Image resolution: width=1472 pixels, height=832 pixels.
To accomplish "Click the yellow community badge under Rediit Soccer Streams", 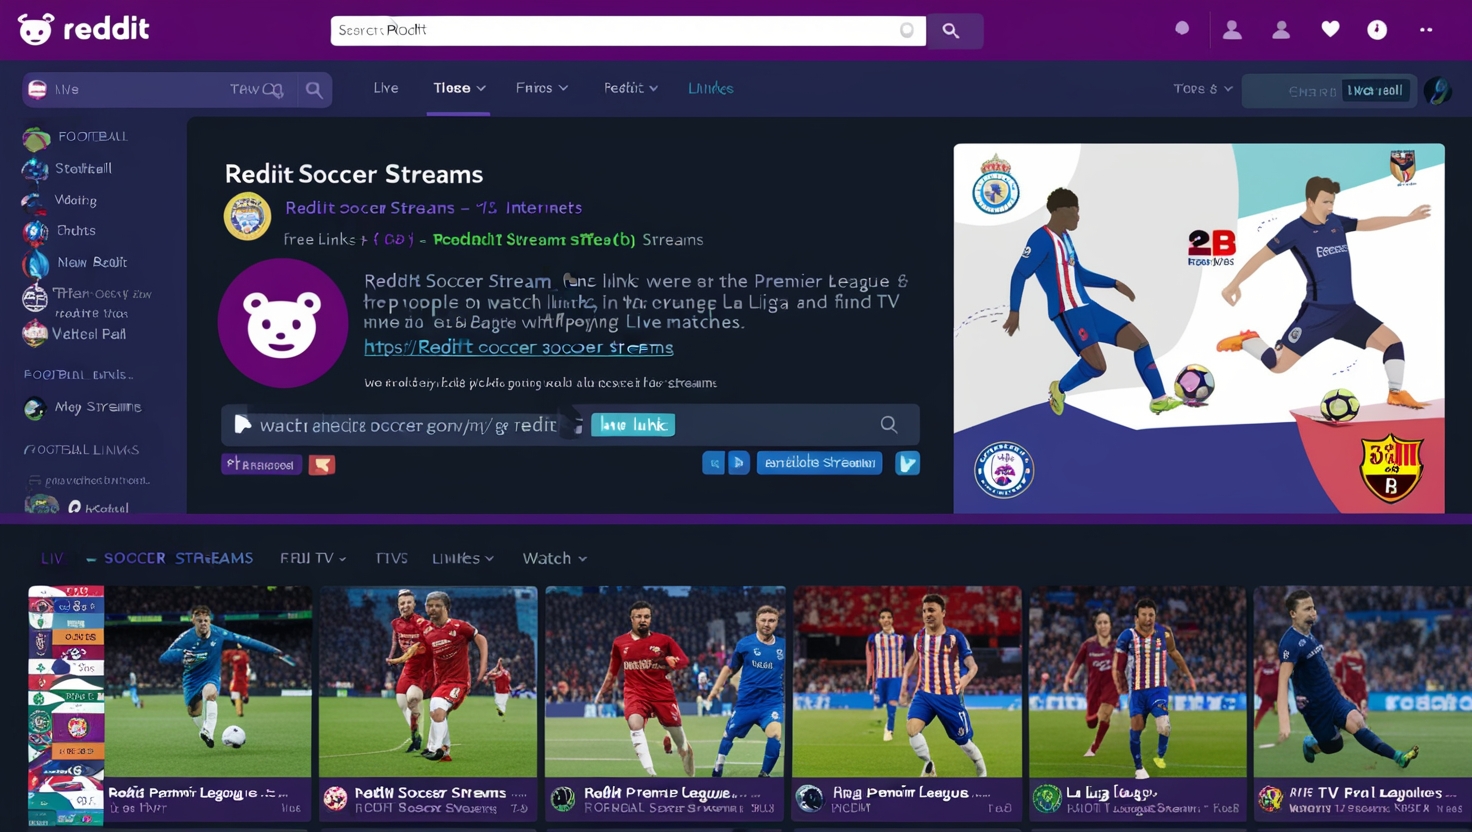I will [247, 216].
